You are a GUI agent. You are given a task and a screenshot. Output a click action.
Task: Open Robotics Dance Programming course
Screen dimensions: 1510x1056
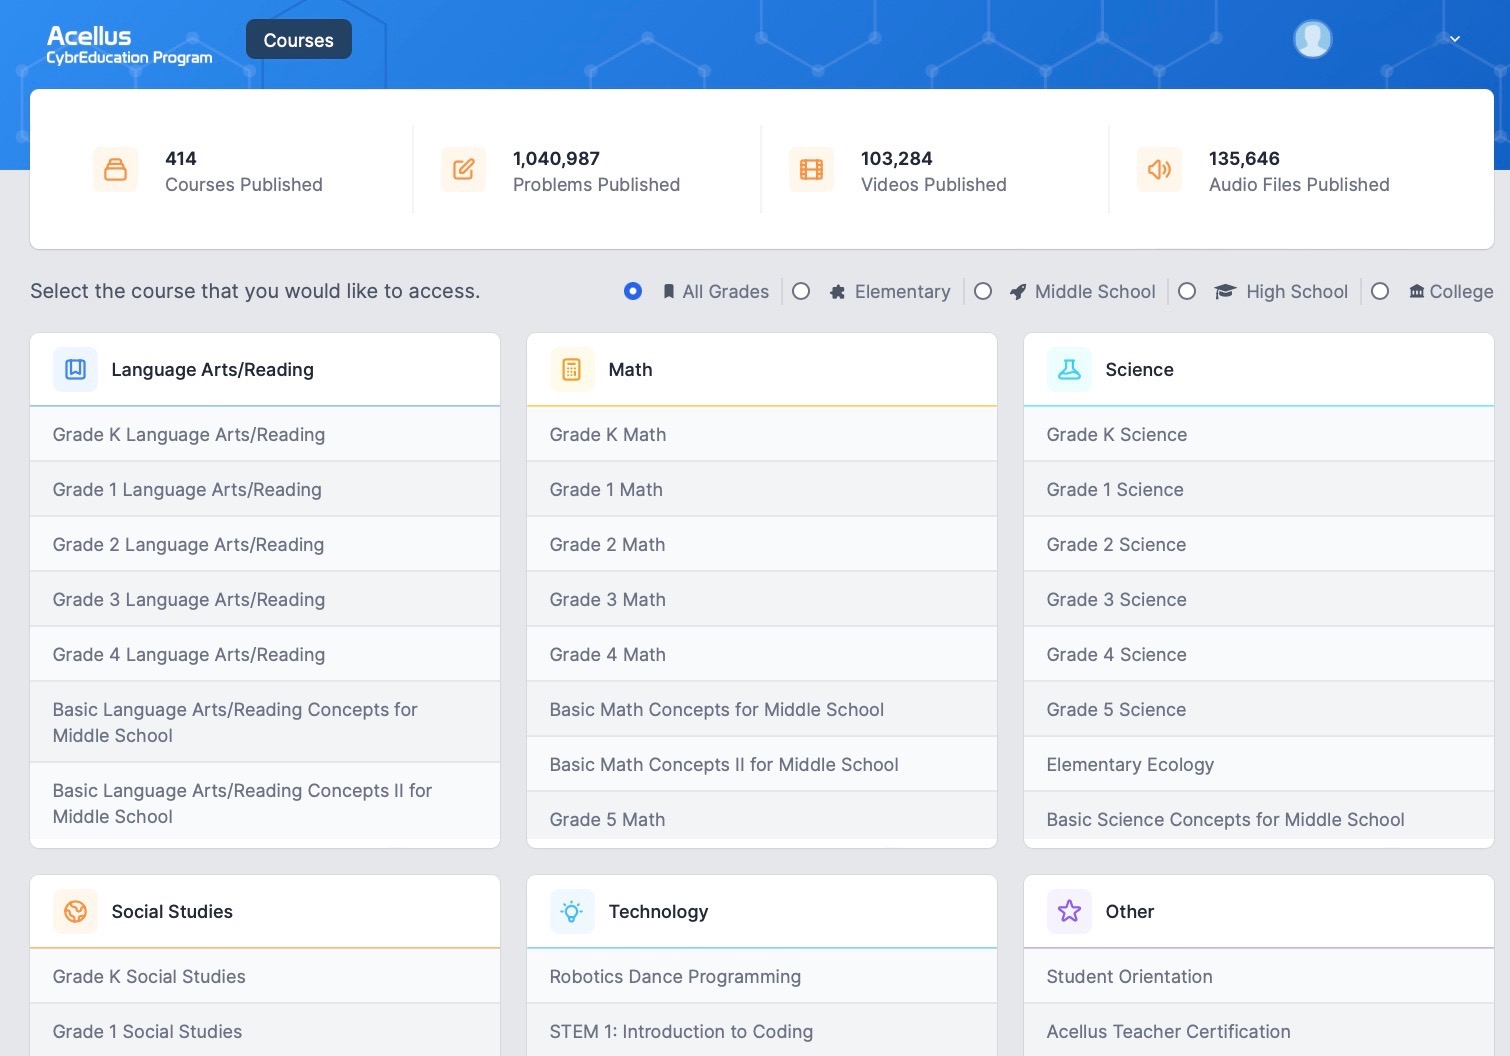(762, 976)
